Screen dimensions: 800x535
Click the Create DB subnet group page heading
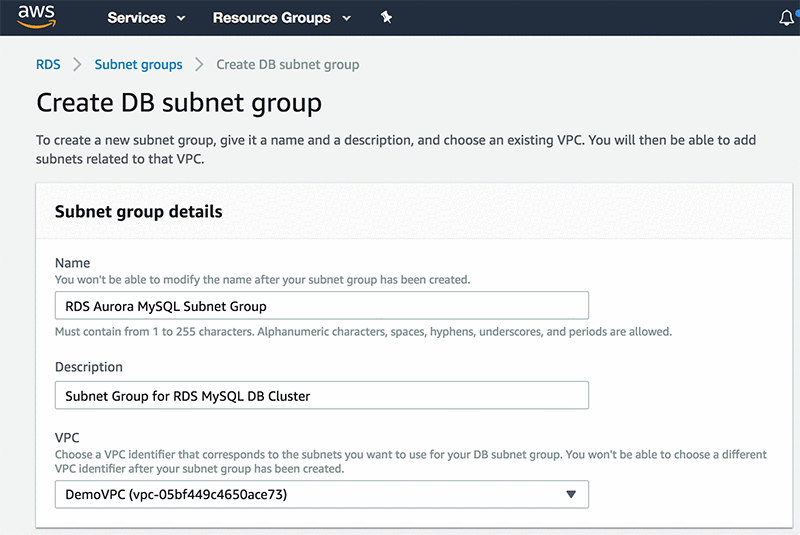179,102
